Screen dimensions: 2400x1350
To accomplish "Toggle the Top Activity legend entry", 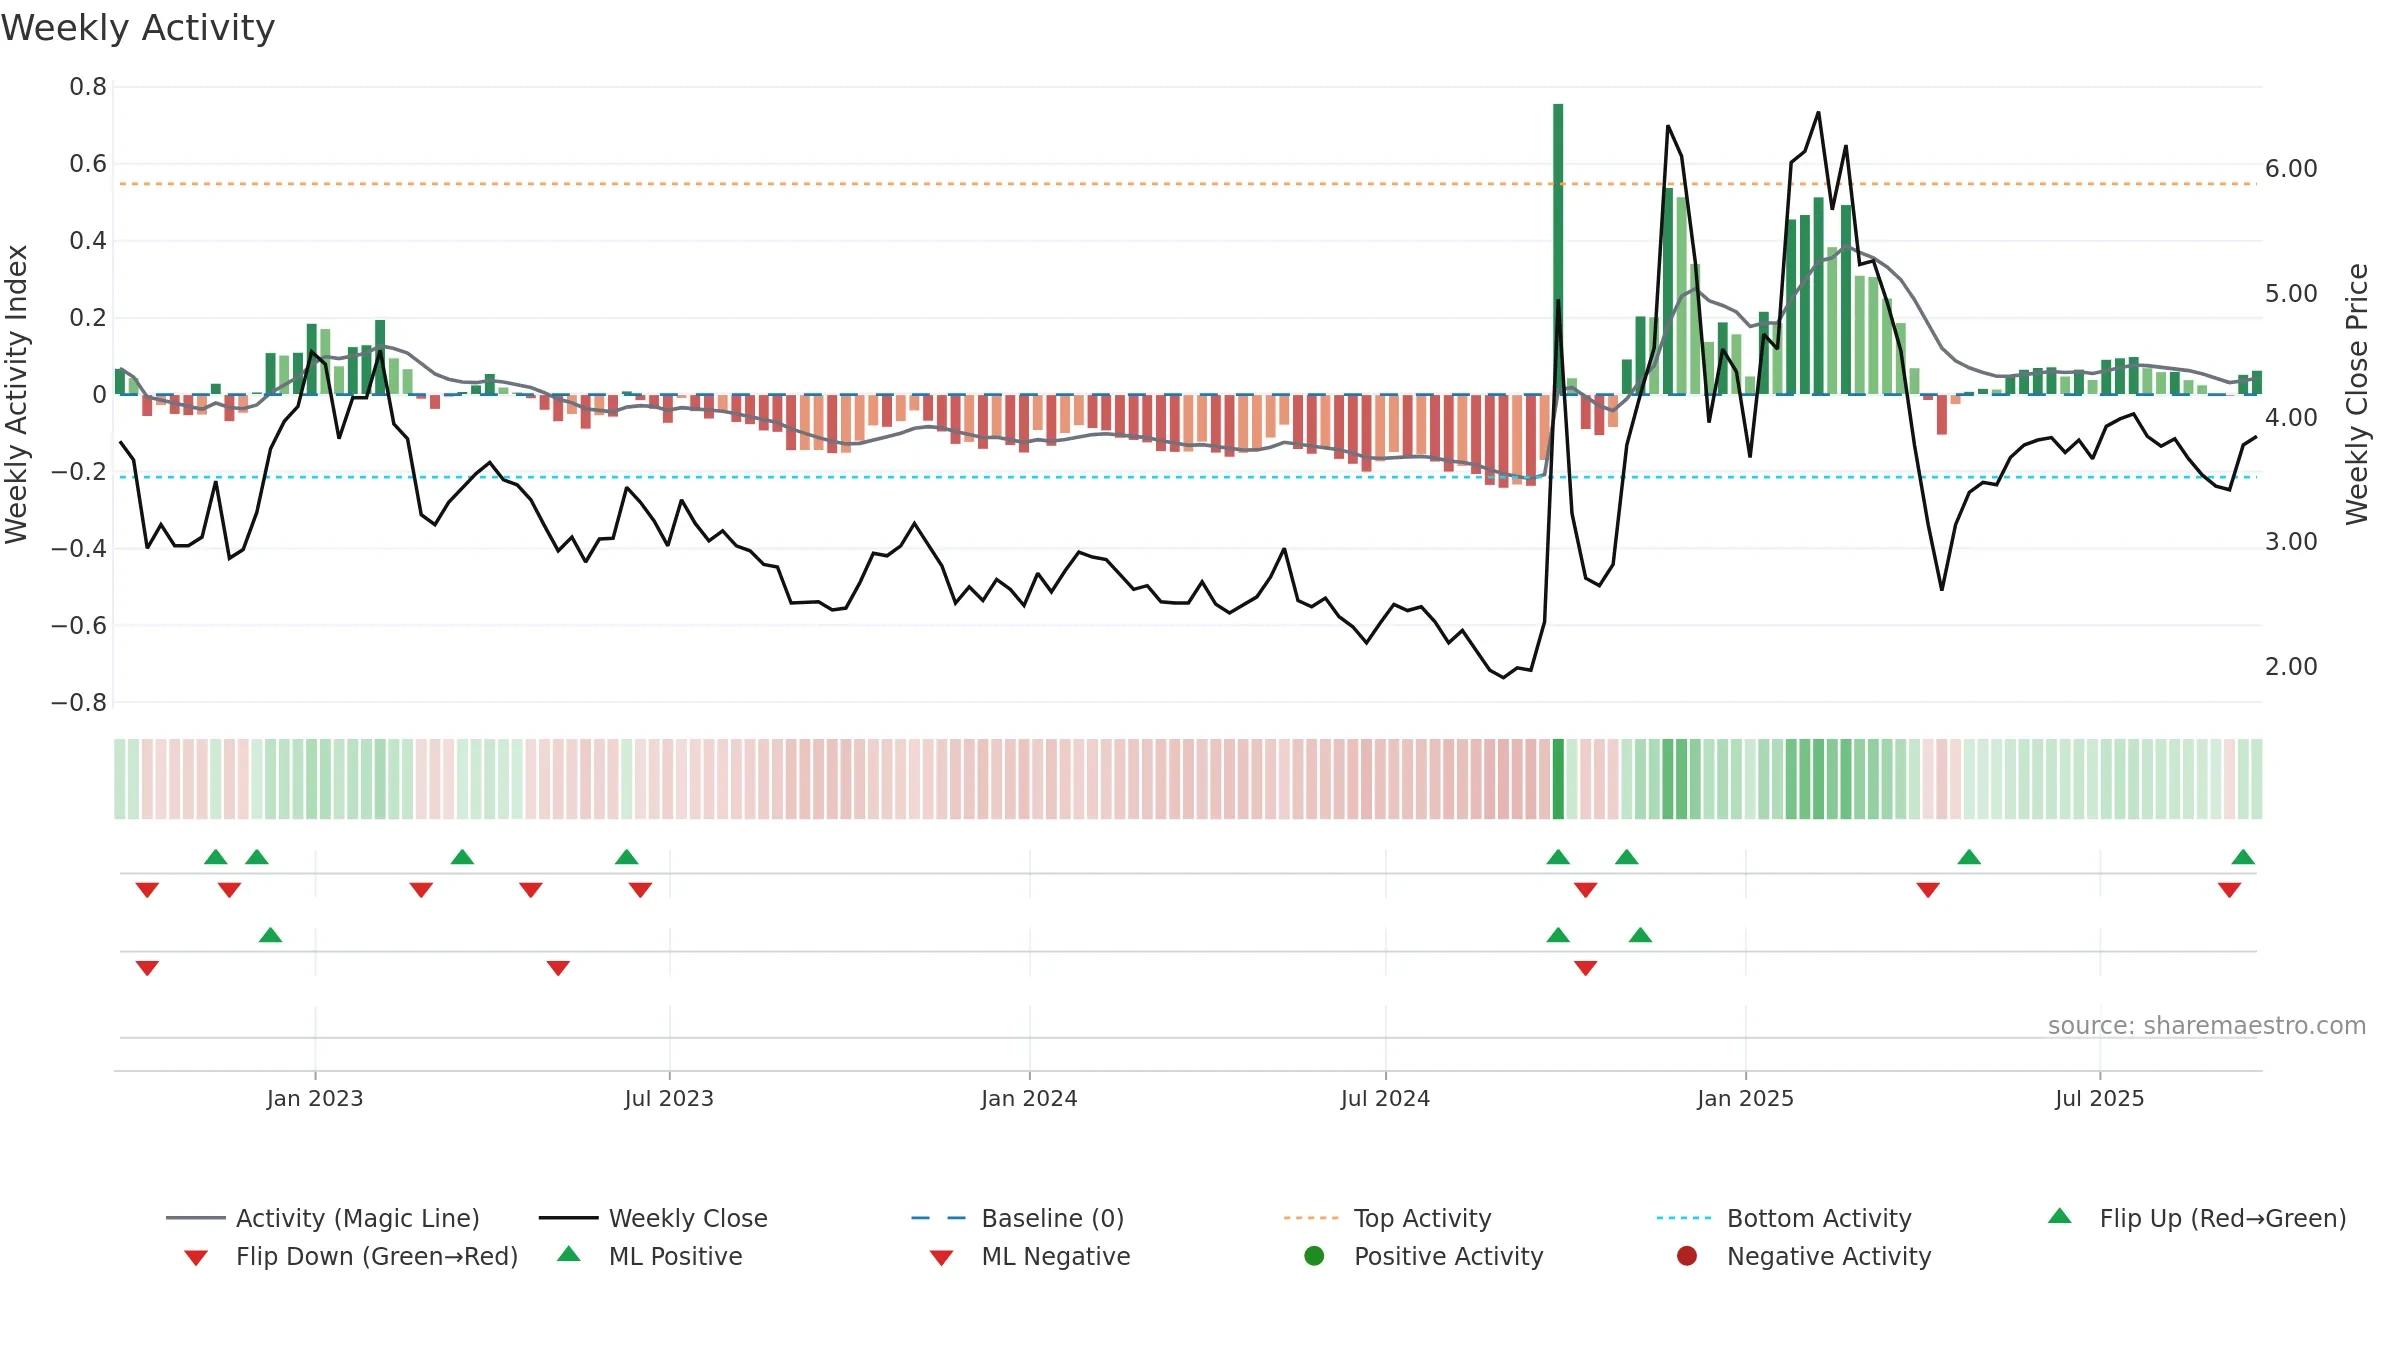I will pos(1388,1218).
